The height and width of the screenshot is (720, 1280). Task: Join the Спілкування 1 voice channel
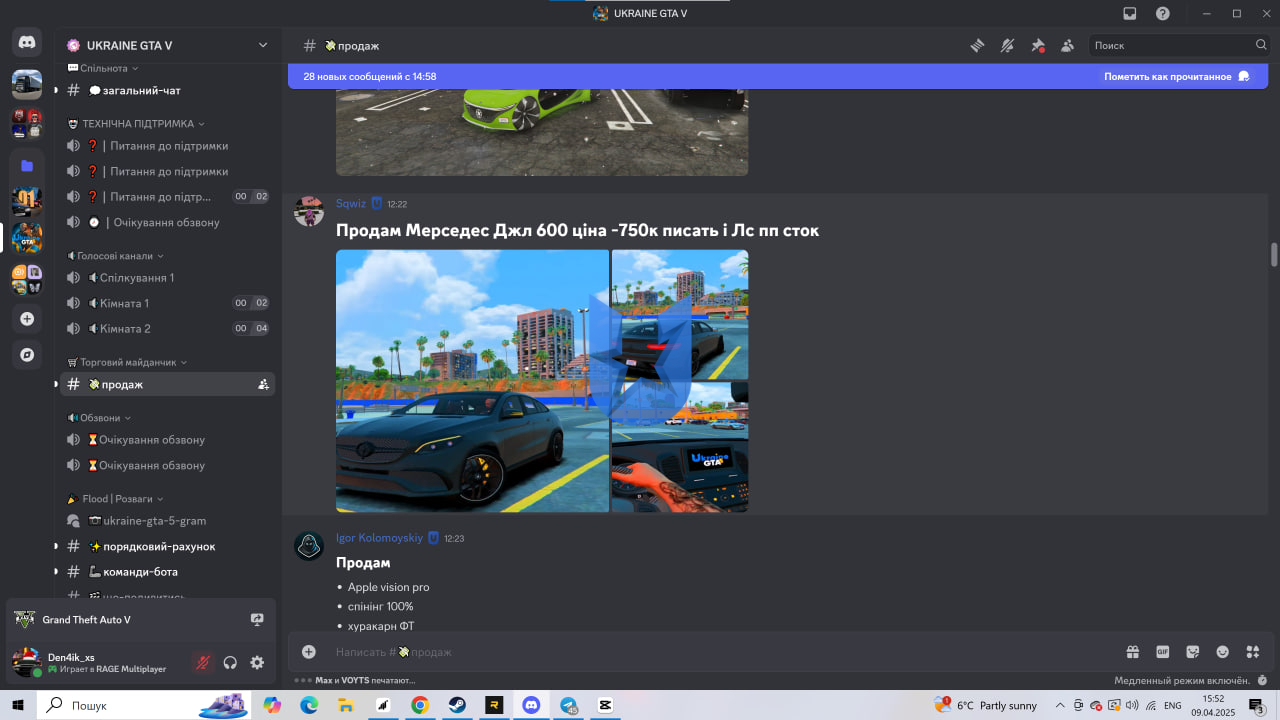165,277
